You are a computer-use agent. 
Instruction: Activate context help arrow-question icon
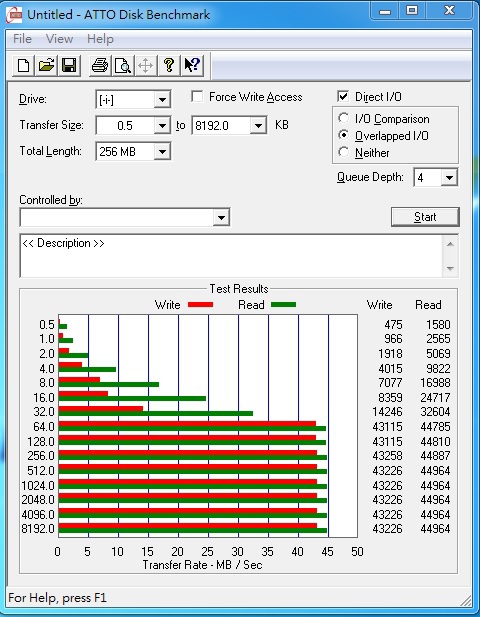pos(192,65)
